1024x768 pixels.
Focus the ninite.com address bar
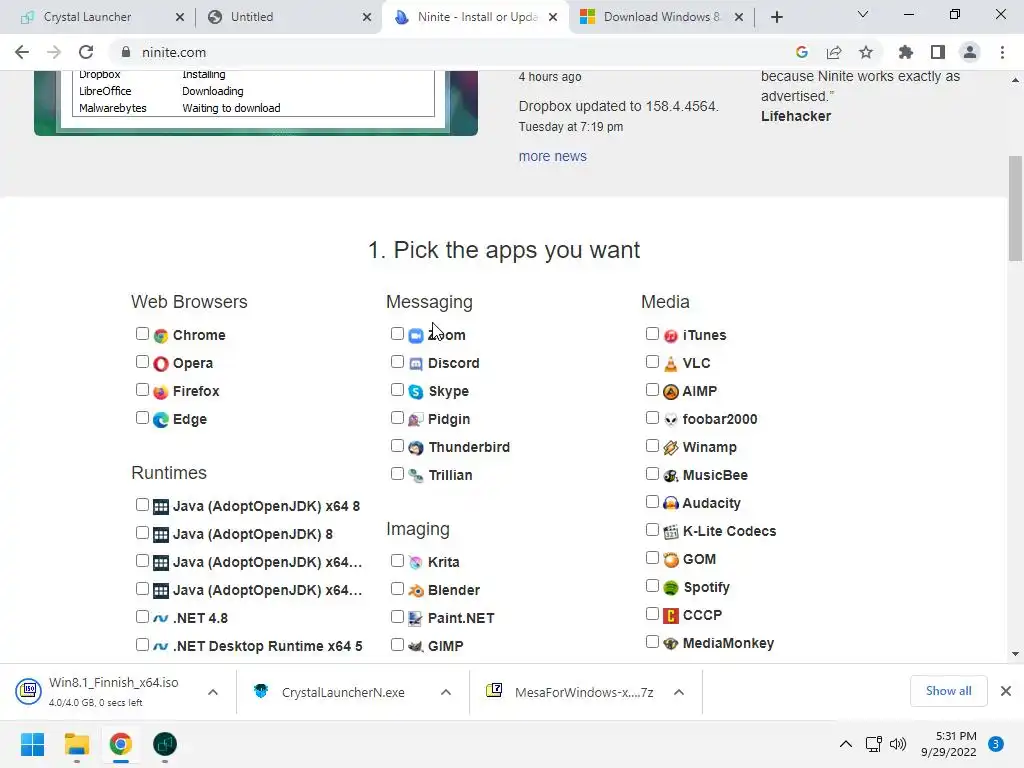(451, 52)
